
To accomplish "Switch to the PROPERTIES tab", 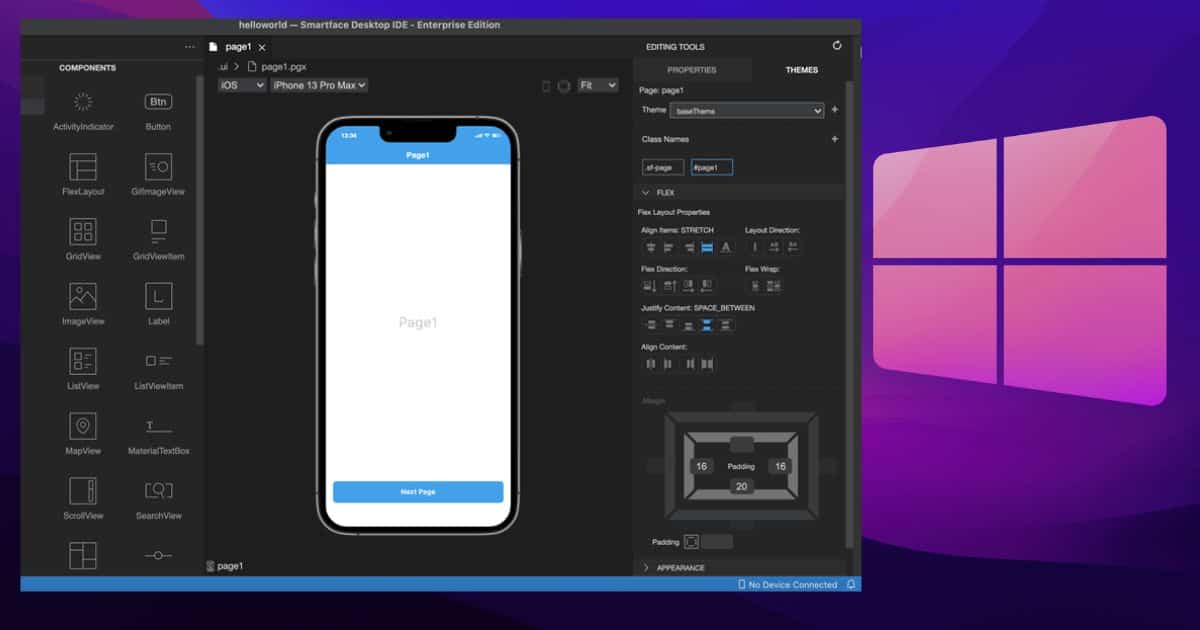I will (x=691, y=70).
